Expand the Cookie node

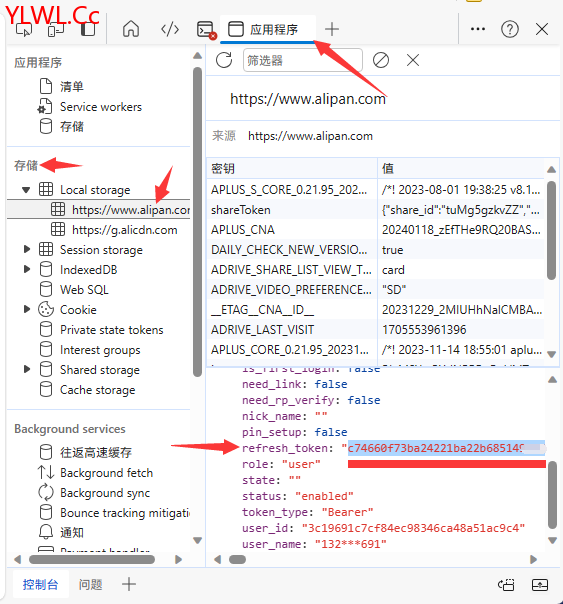coord(27,309)
